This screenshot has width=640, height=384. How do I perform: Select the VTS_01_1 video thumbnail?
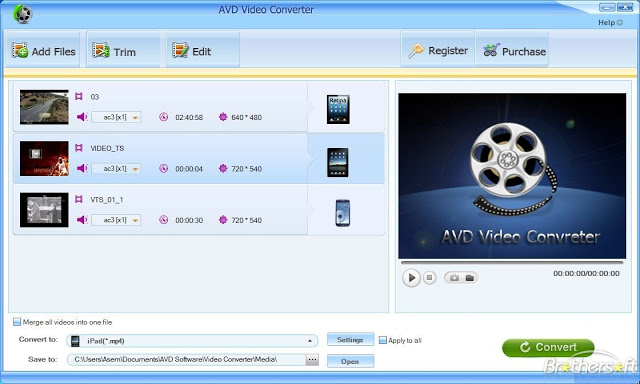(x=44, y=210)
